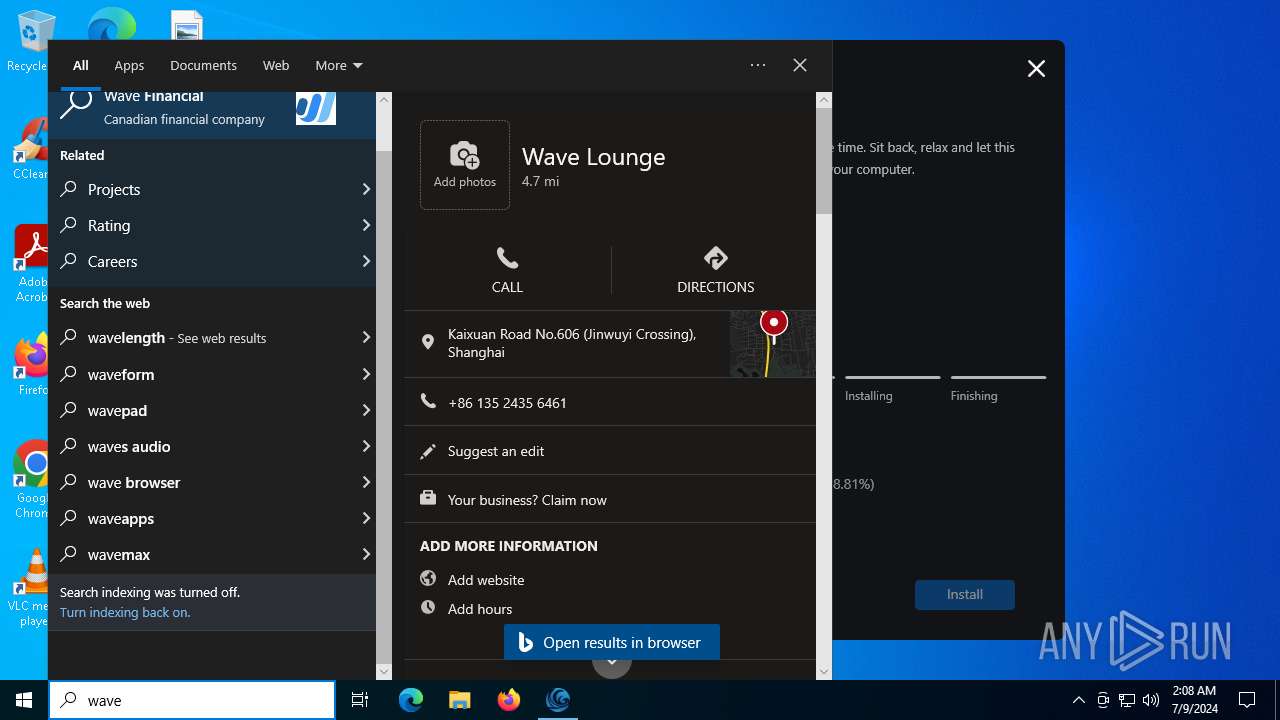Open search options ellipsis menu
Screen dimensions: 1280x720
coord(758,65)
